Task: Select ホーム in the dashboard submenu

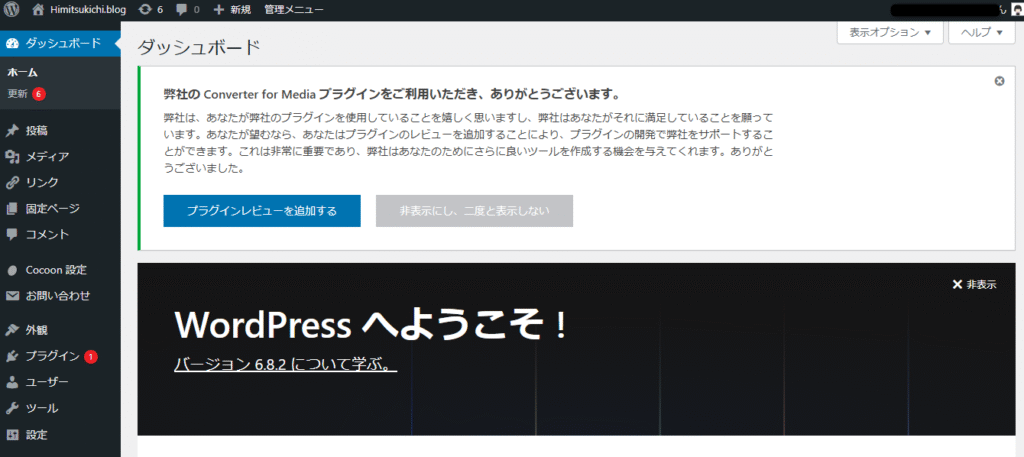Action: pos(22,72)
